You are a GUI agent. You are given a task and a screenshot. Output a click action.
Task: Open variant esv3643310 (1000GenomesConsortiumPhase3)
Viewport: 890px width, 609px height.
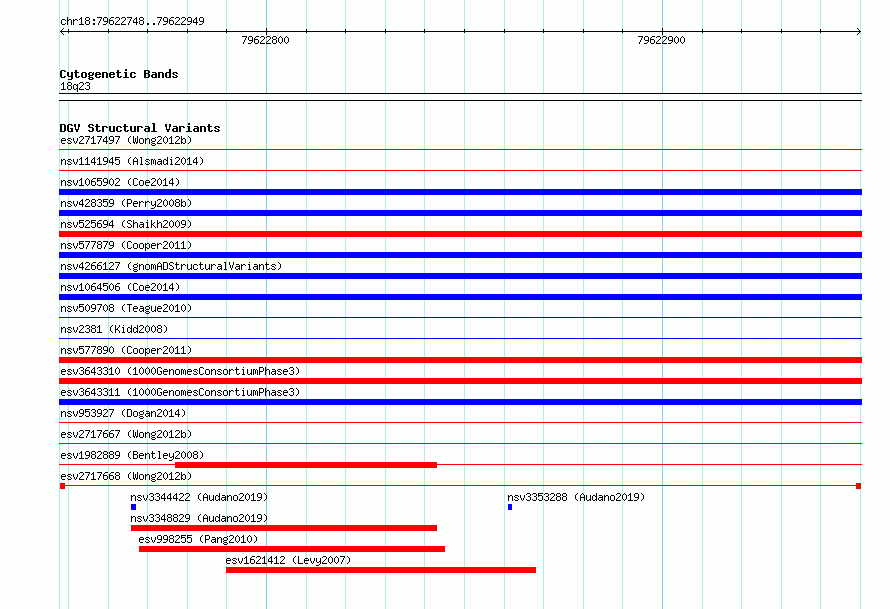pyautogui.click(x=180, y=371)
